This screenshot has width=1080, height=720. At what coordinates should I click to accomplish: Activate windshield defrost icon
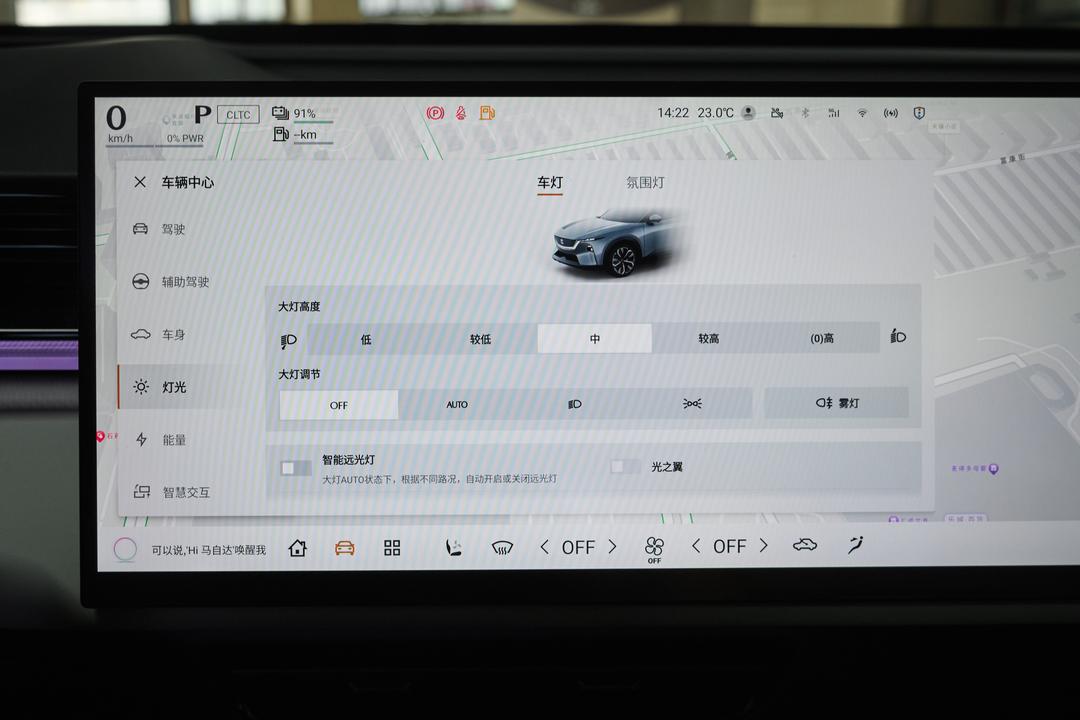click(x=502, y=547)
